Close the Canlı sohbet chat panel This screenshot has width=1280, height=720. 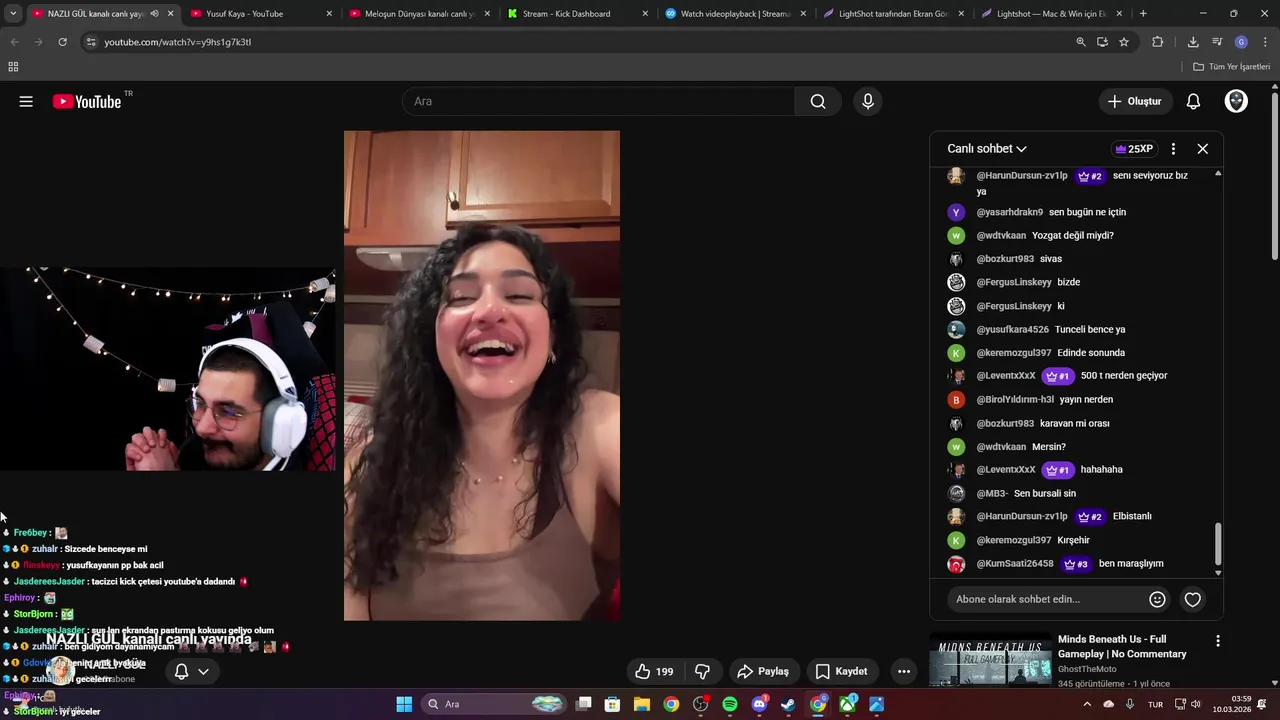click(1203, 148)
